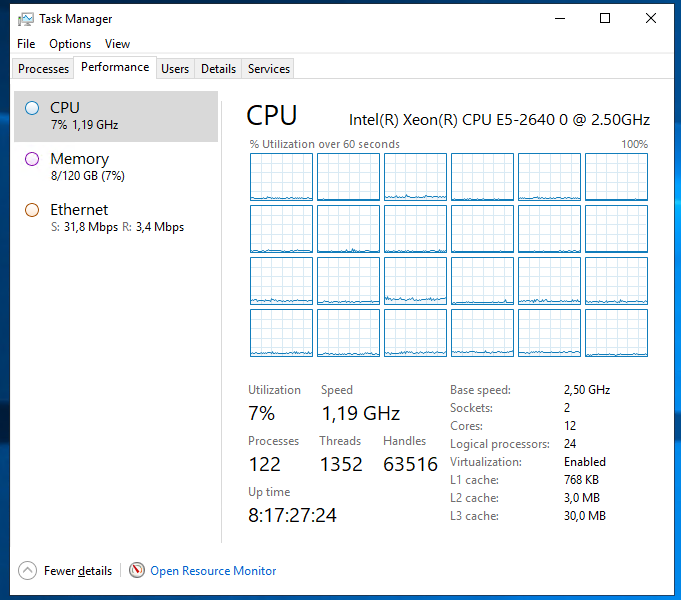The height and width of the screenshot is (600, 681).
Task: Open the File menu
Action: coord(26,44)
